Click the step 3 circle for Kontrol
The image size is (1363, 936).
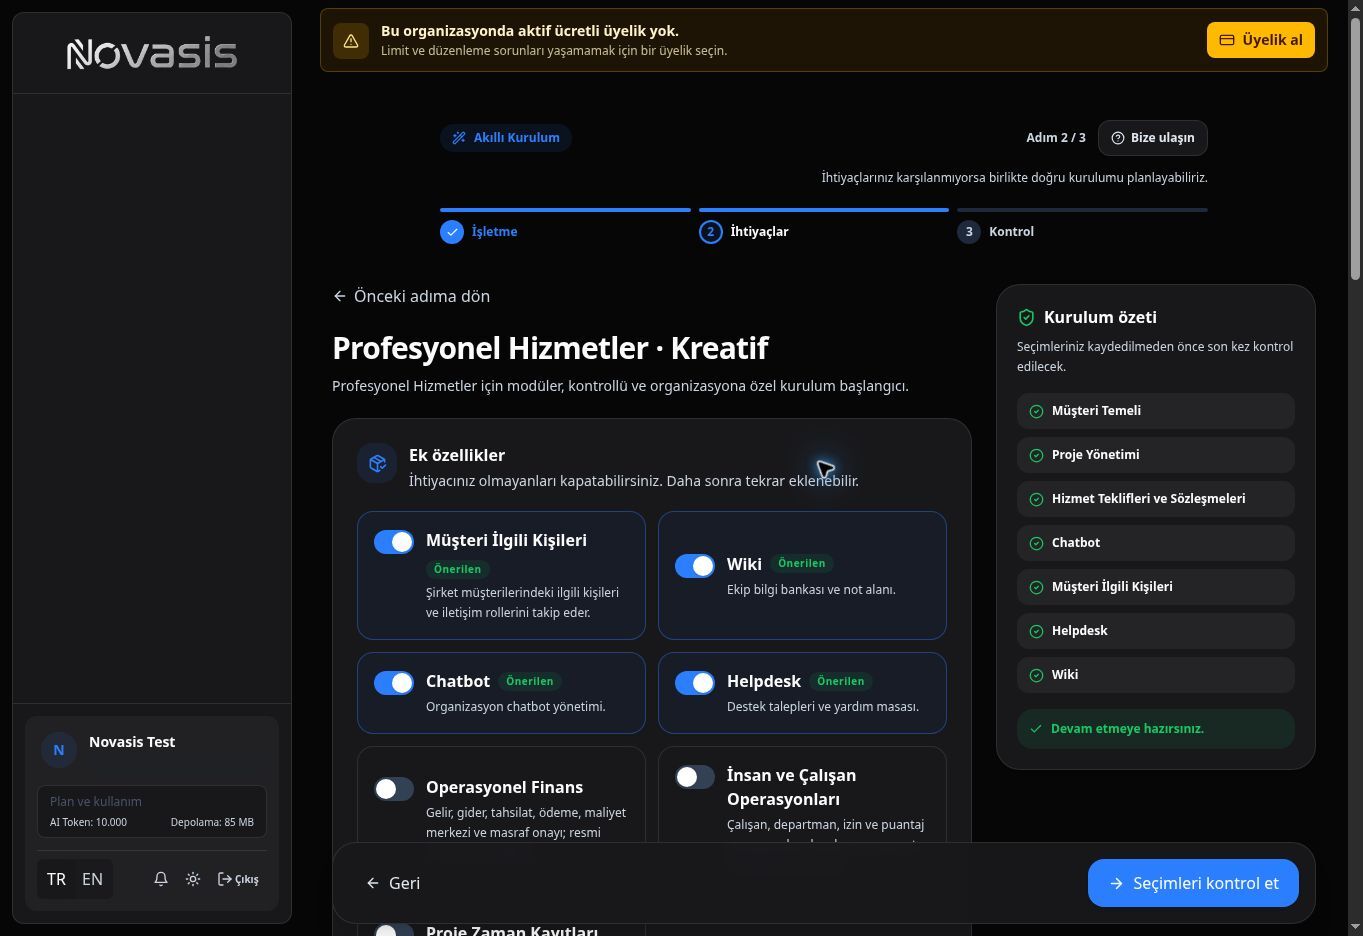[x=969, y=232]
